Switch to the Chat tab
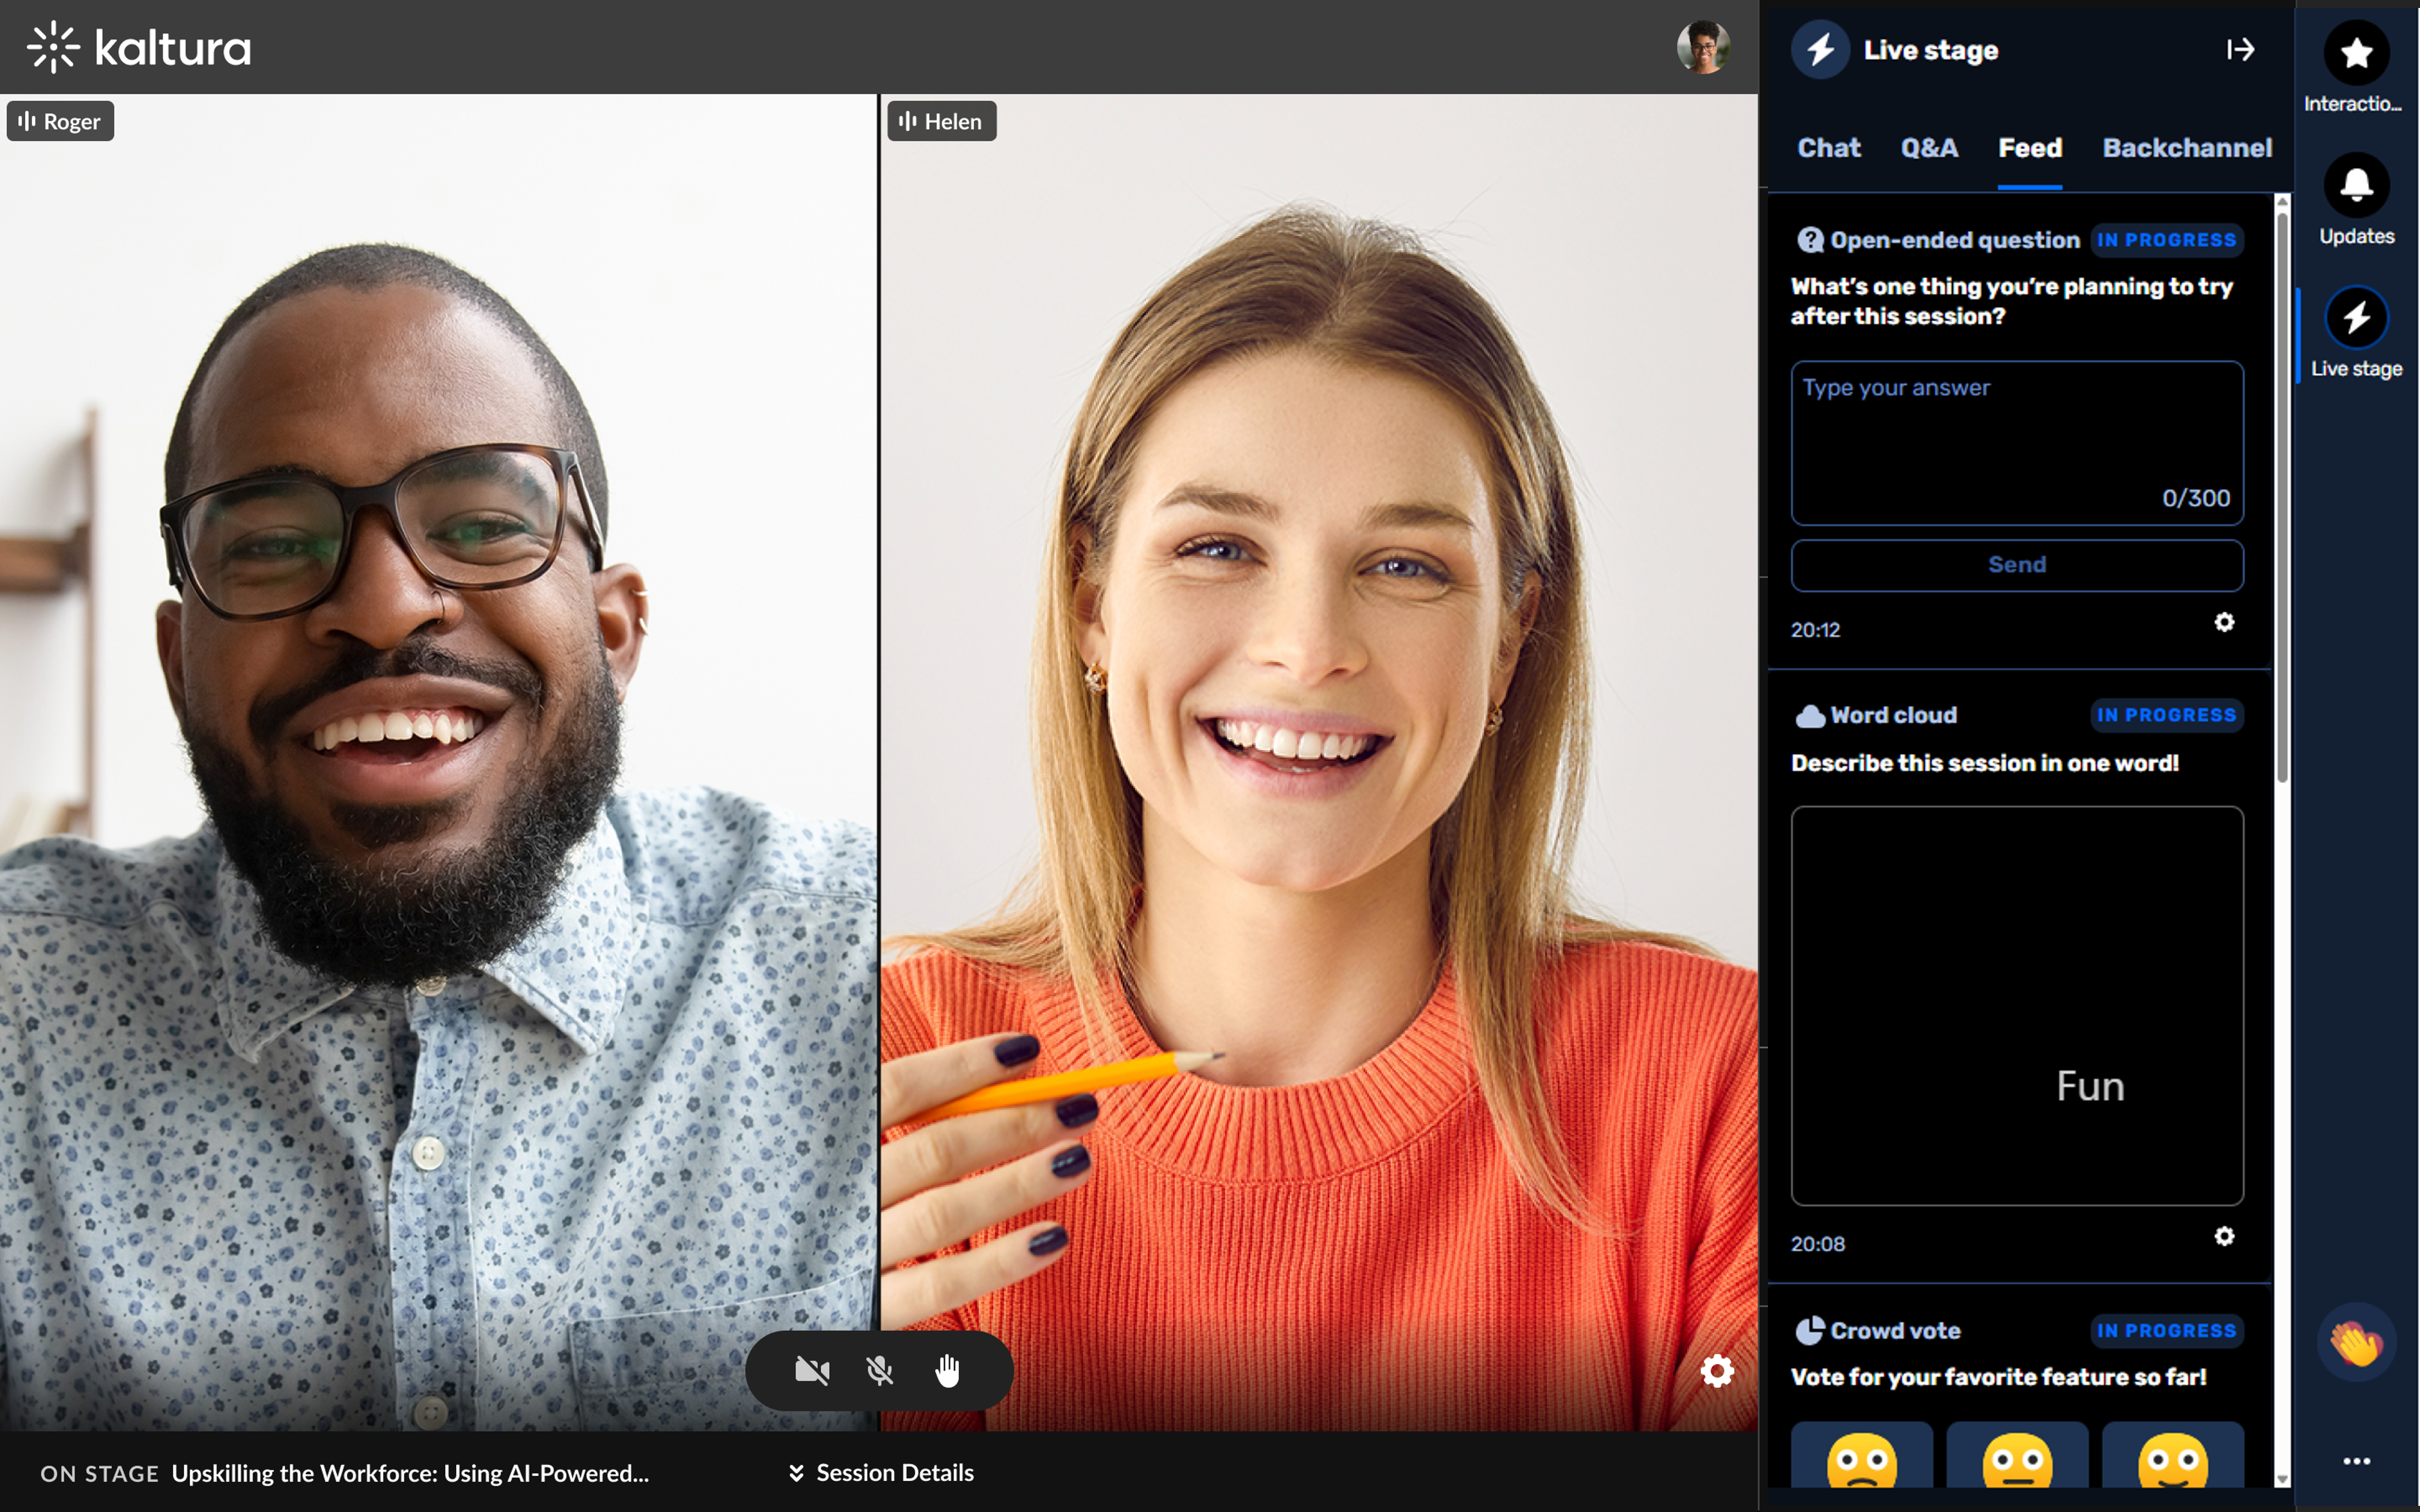Viewport: 2420px width, 1512px height. click(x=1828, y=148)
